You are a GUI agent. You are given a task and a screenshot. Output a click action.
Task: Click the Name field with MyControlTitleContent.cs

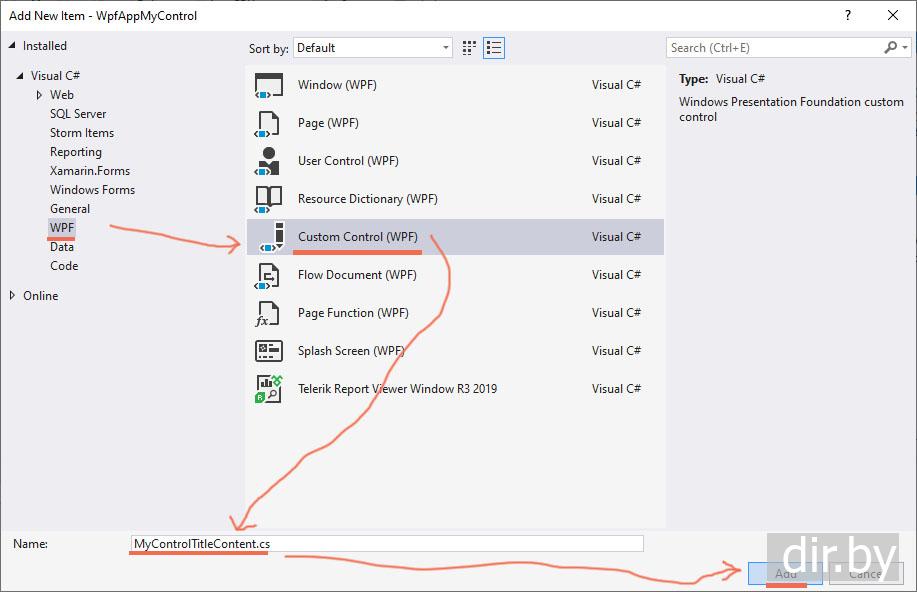click(x=387, y=543)
